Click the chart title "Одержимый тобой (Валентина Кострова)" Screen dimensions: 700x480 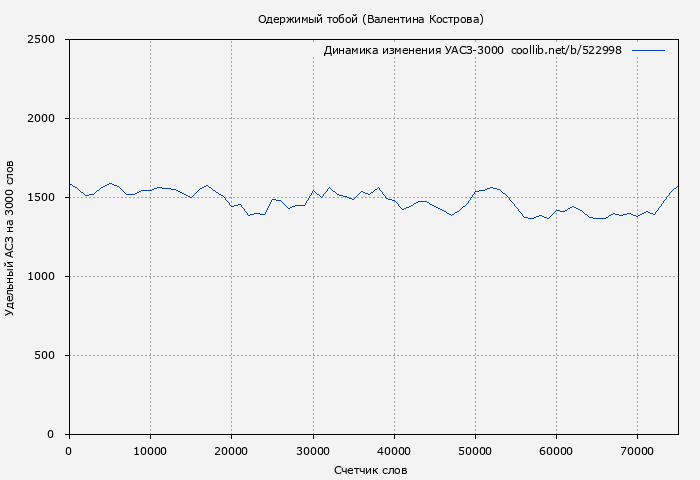(370, 19)
